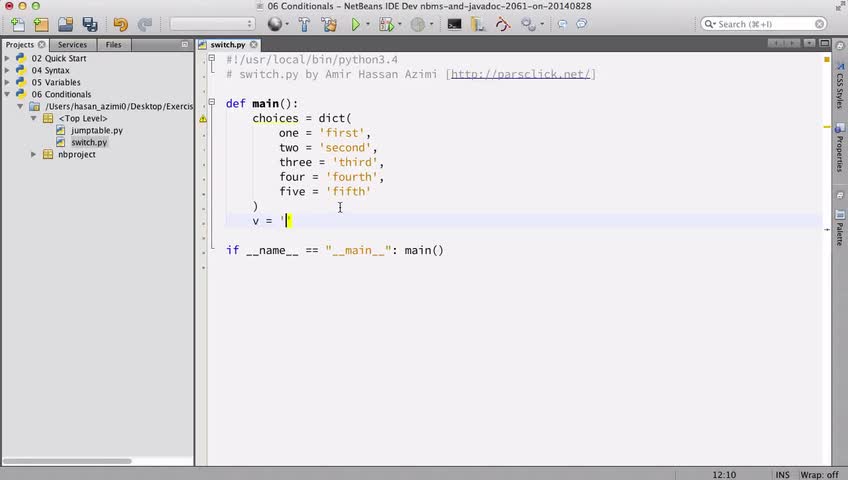
Task: Click the Clean and Build icon
Action: coord(329,24)
